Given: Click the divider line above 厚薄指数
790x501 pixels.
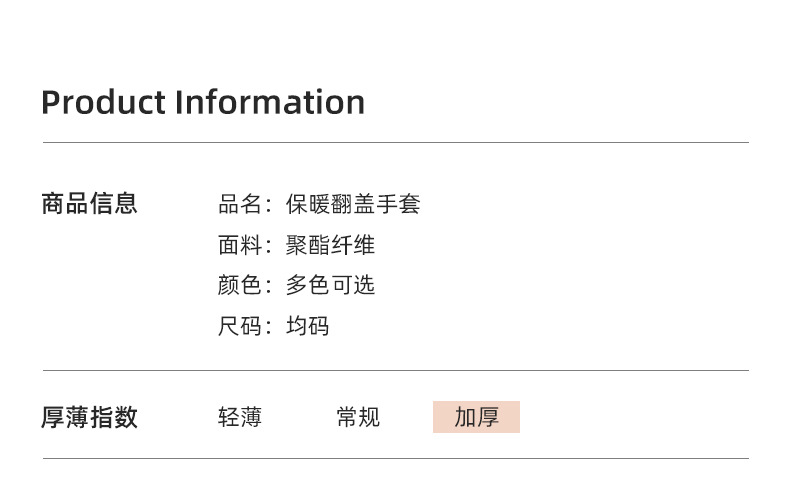Looking at the screenshot, I should tap(395, 371).
